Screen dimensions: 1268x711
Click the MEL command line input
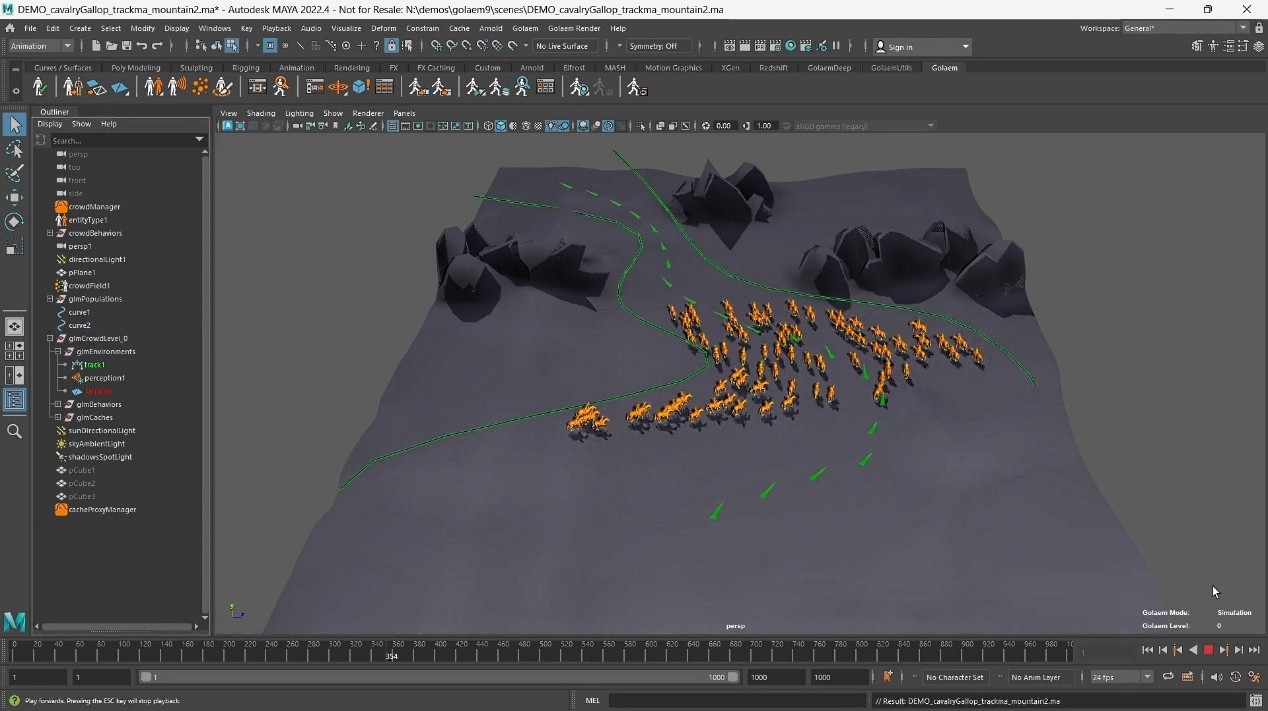tap(738, 701)
